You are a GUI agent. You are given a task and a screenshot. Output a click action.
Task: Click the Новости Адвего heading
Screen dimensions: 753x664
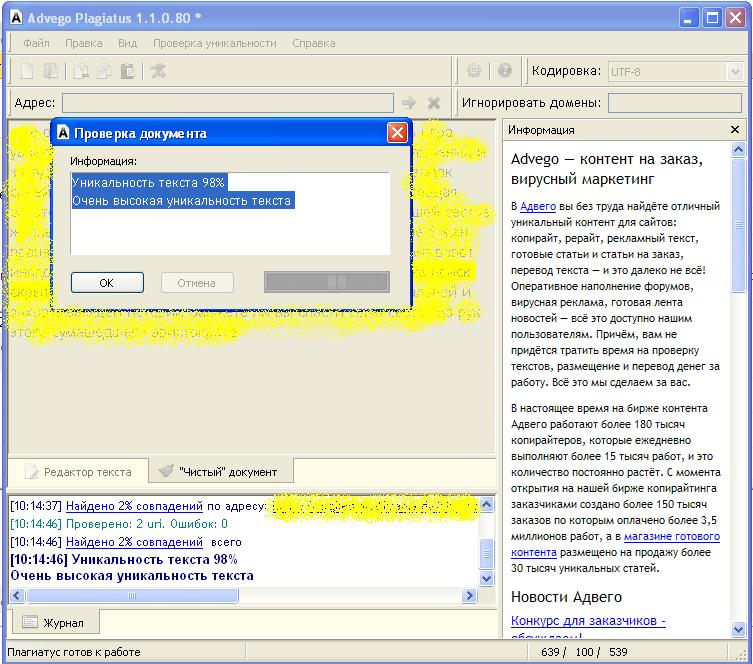[x=566, y=597]
